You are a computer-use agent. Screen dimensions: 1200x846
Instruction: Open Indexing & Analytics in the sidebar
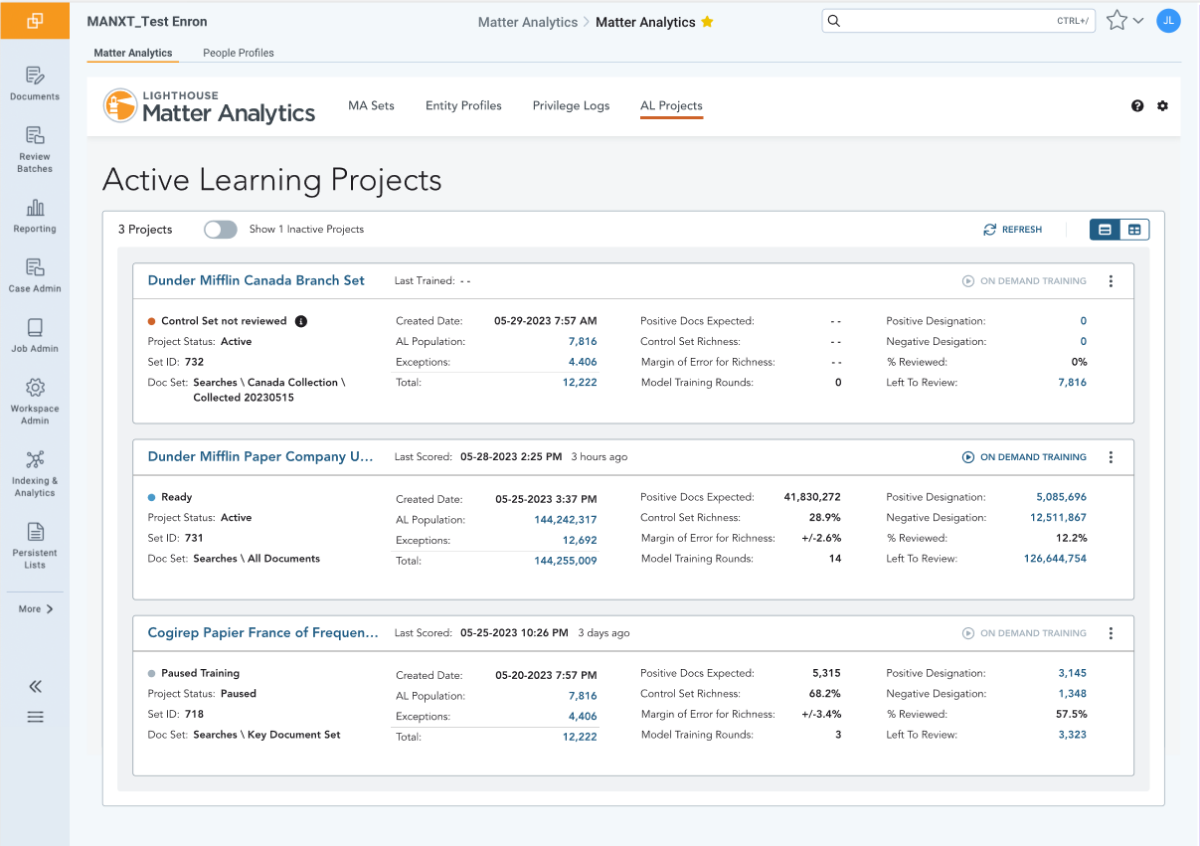tap(35, 472)
